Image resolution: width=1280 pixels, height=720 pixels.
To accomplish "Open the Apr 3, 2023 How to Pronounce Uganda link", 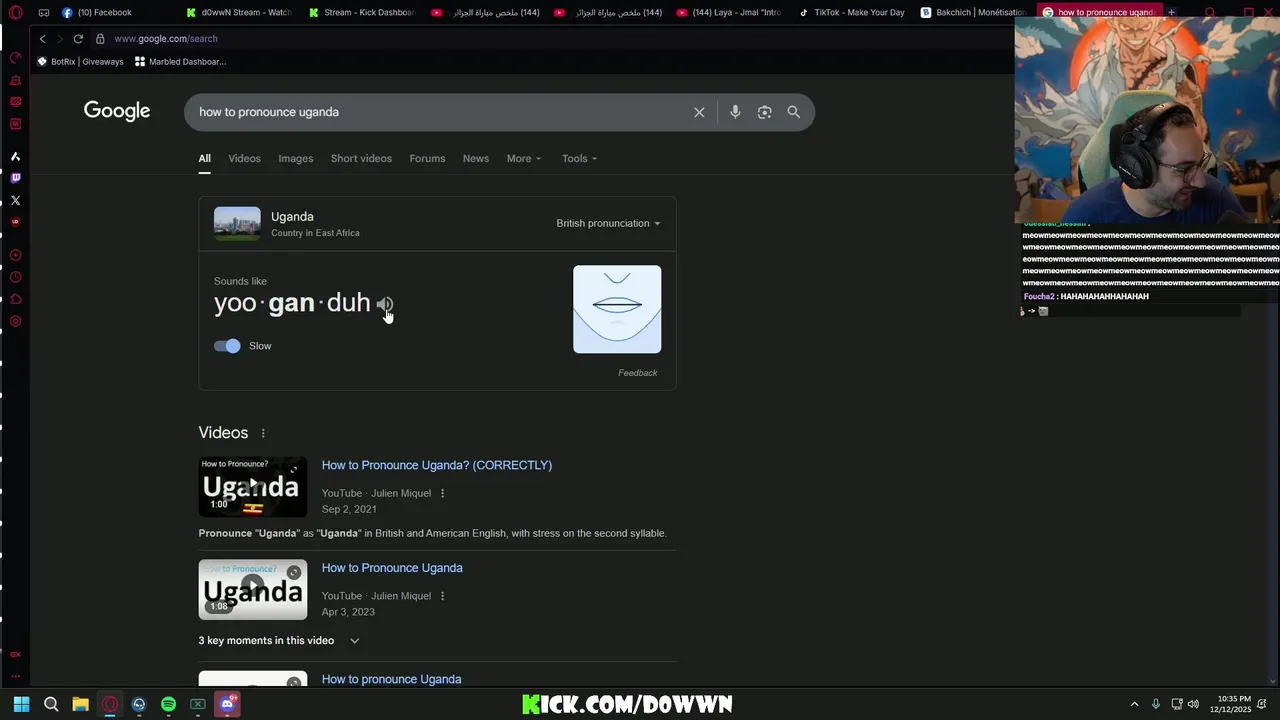I will tap(392, 568).
